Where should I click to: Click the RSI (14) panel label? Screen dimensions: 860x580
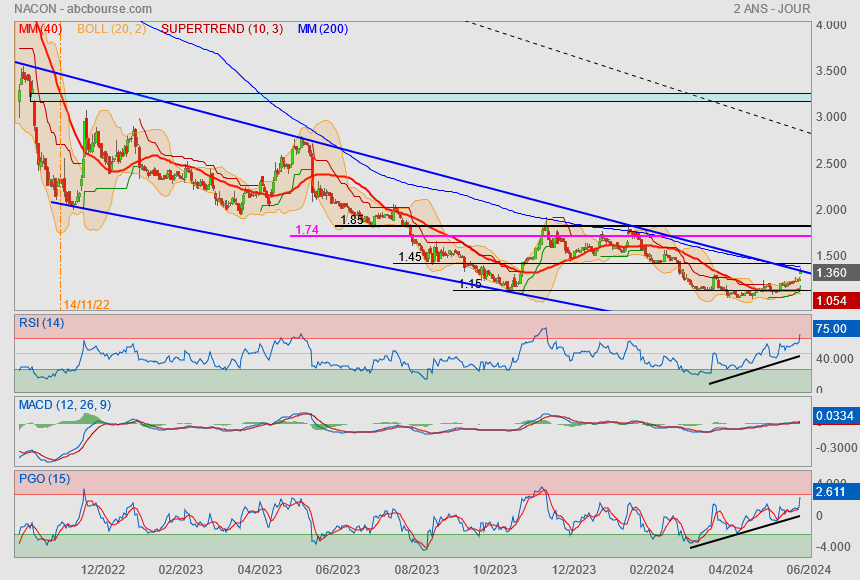pyautogui.click(x=42, y=323)
